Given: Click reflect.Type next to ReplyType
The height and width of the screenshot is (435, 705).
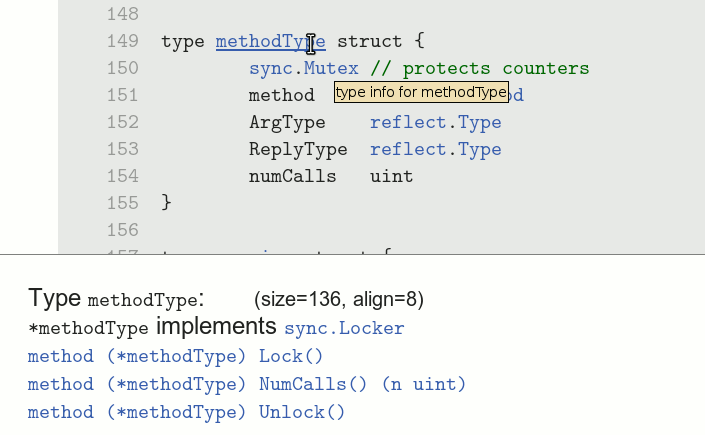Looking at the screenshot, I should click(x=435, y=150).
